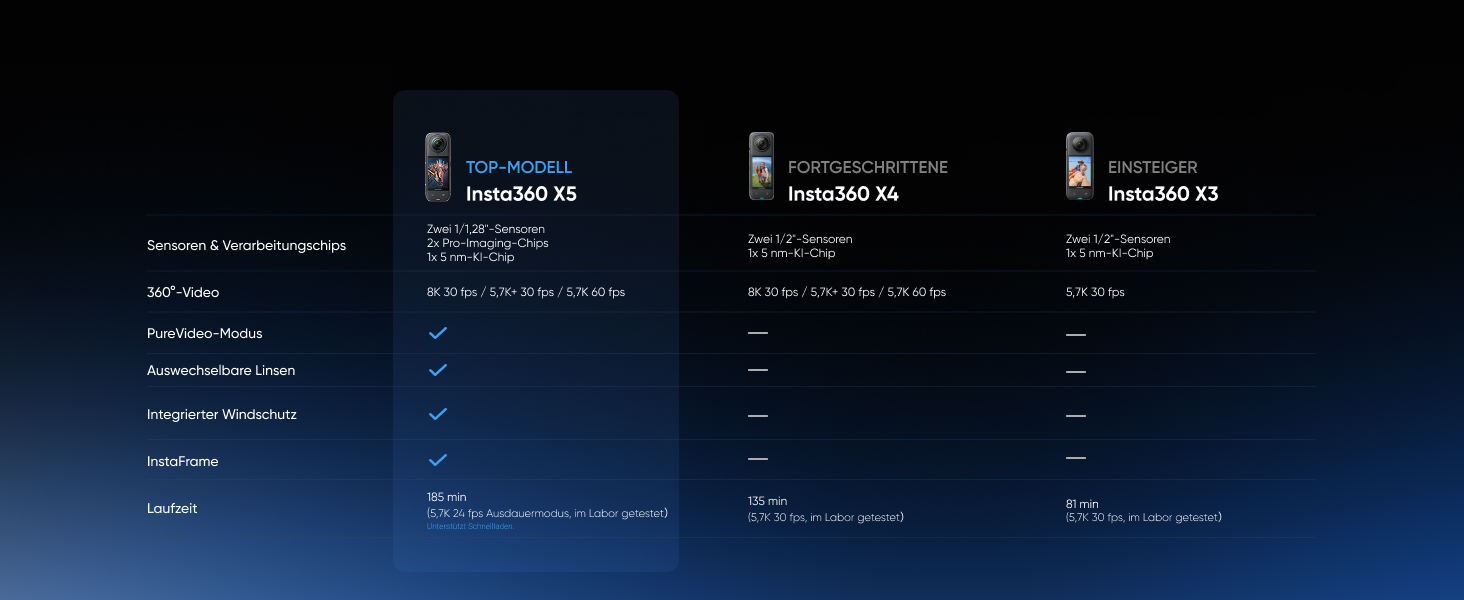1464x600 pixels.
Task: Click the X5 Auswechselbare Linsen checkmark
Action: click(437, 370)
